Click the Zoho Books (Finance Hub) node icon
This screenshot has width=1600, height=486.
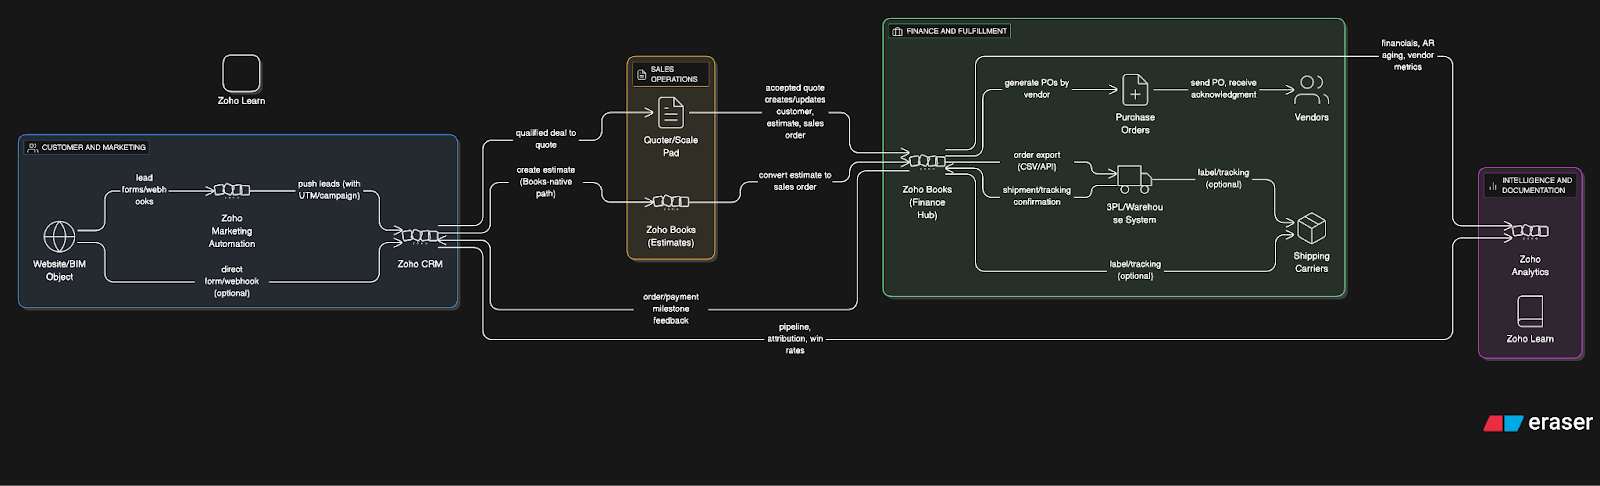[x=927, y=161]
